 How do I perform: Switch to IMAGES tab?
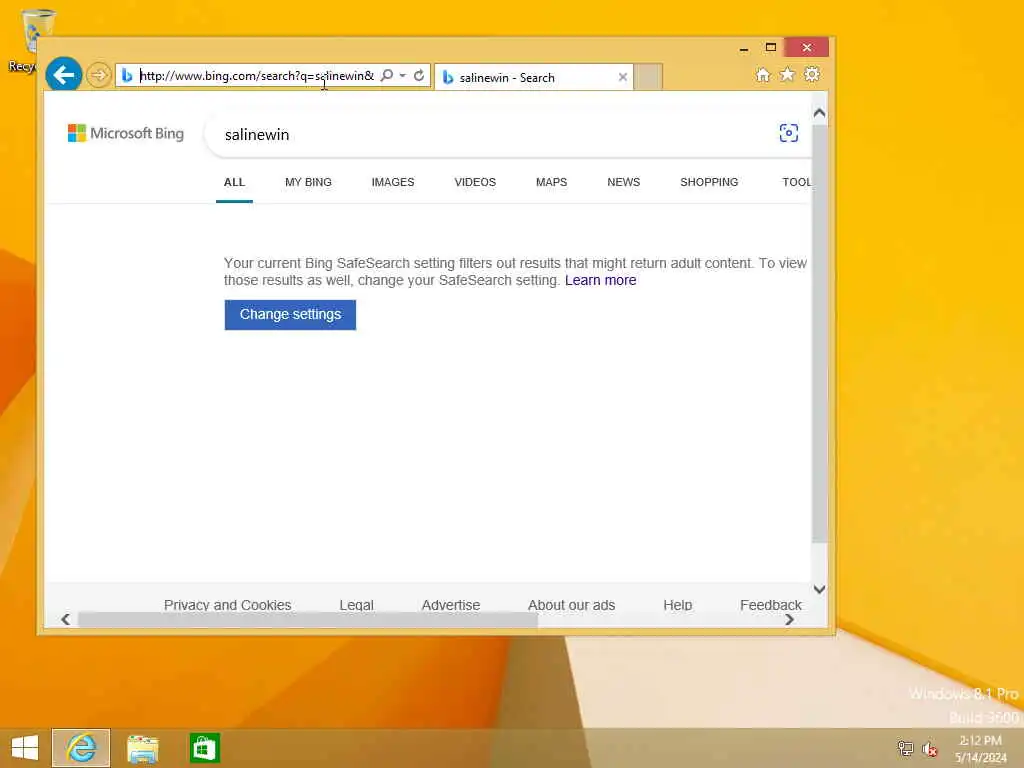[392, 182]
